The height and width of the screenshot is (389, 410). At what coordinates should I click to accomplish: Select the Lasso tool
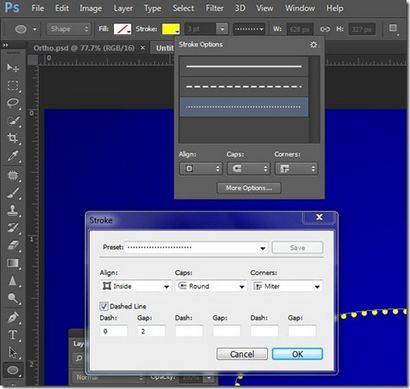click(x=13, y=103)
